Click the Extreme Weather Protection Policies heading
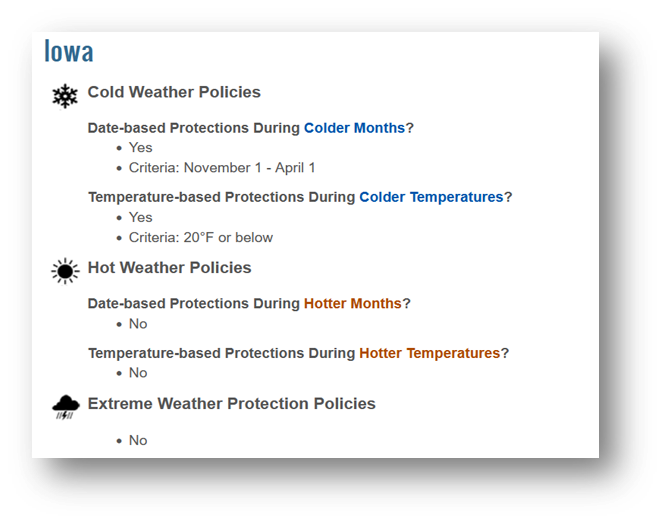The width and height of the screenshot is (664, 523). click(x=232, y=404)
